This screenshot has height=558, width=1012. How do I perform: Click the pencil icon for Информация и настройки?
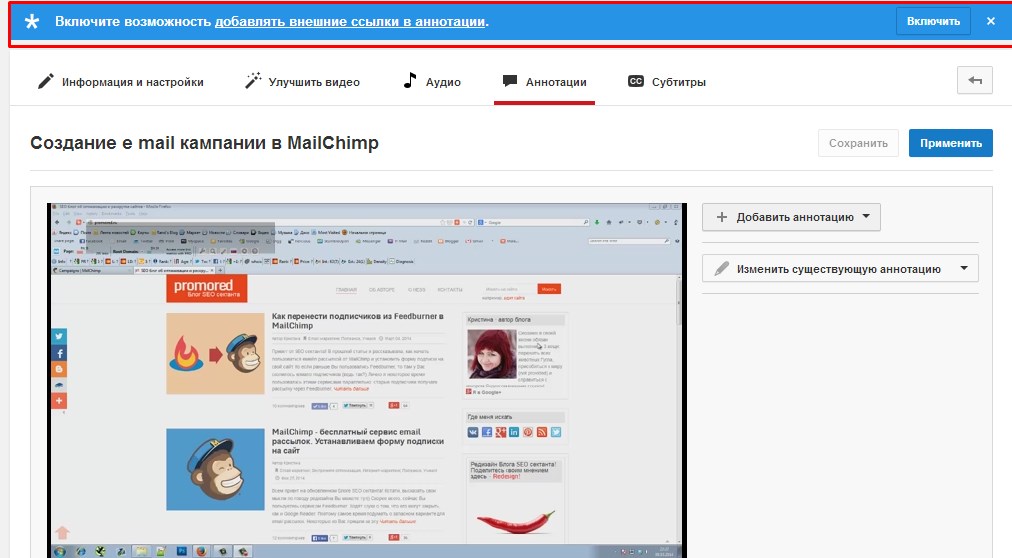(46, 82)
